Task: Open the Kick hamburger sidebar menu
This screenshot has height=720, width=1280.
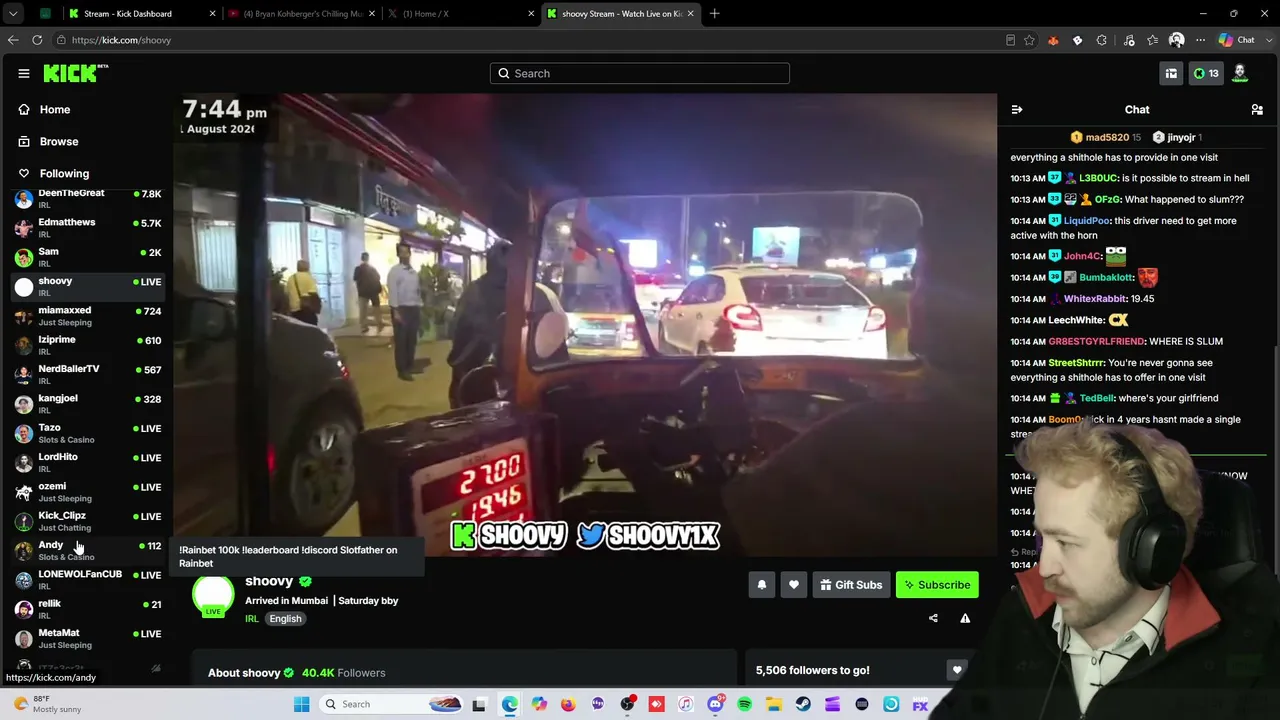Action: (x=24, y=73)
